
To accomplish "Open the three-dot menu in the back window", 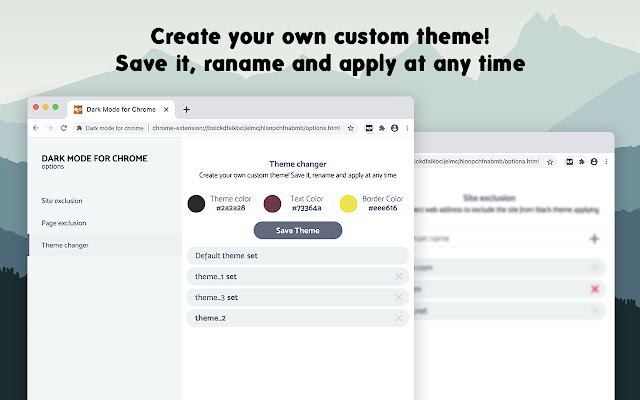I will click(607, 162).
